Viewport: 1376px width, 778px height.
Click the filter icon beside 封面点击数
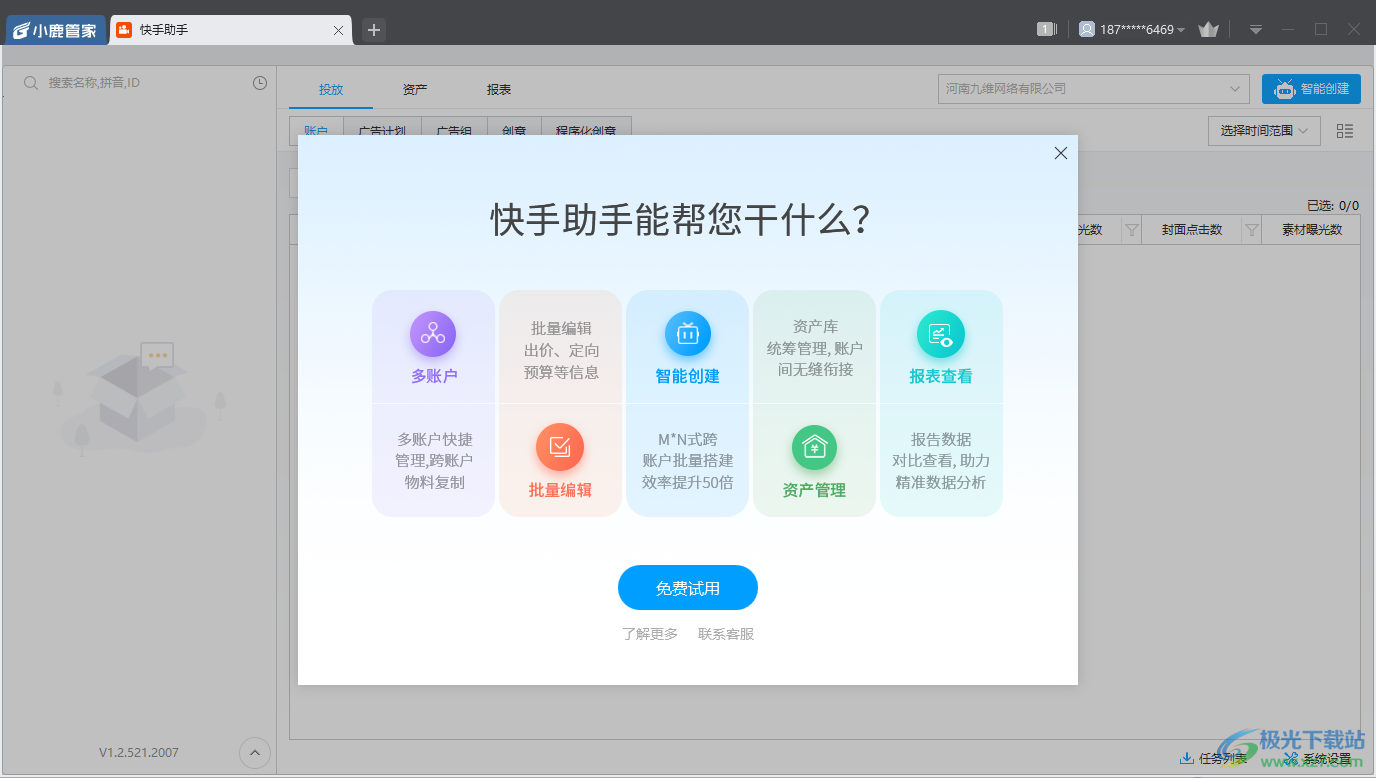tap(1251, 230)
